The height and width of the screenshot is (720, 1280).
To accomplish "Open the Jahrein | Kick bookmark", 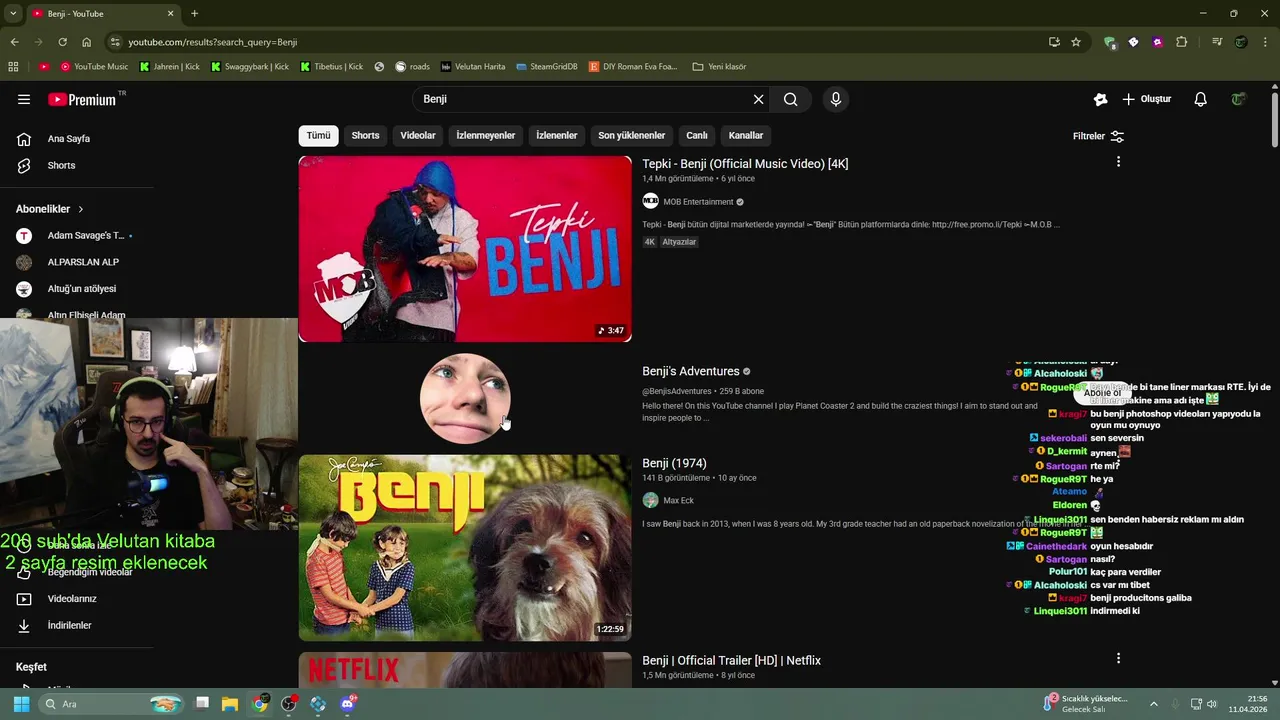I will pyautogui.click(x=169, y=67).
